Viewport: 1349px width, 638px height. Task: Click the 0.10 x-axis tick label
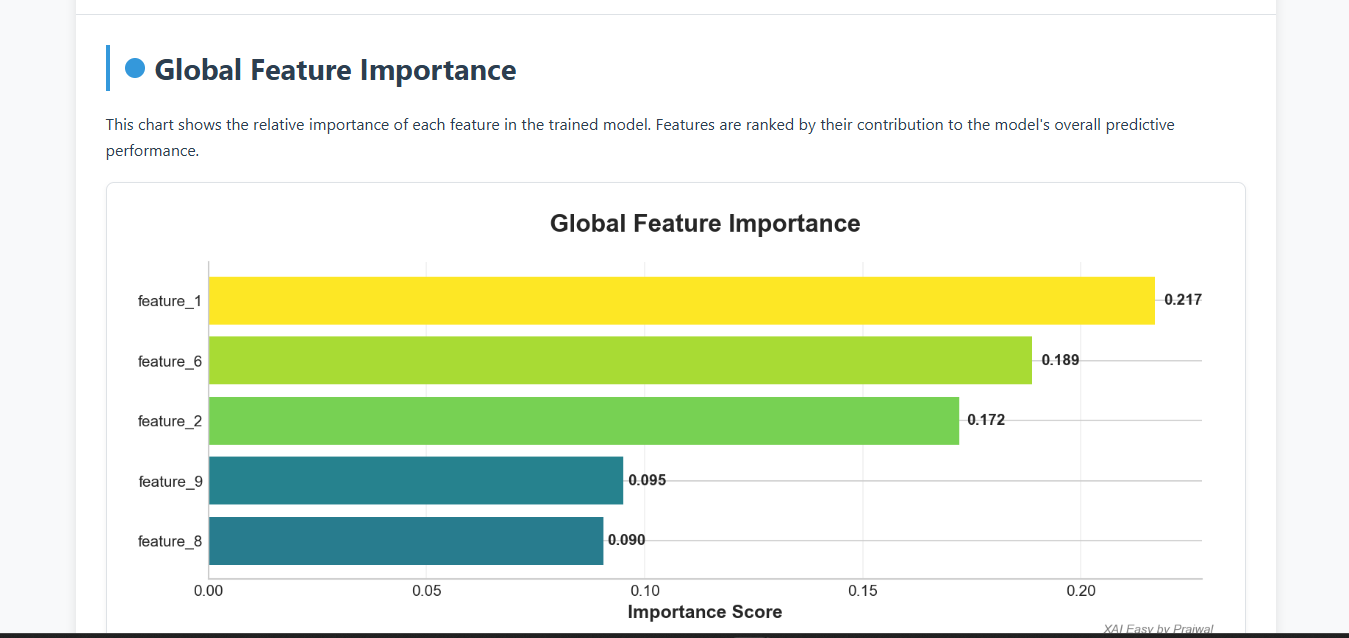click(x=645, y=591)
